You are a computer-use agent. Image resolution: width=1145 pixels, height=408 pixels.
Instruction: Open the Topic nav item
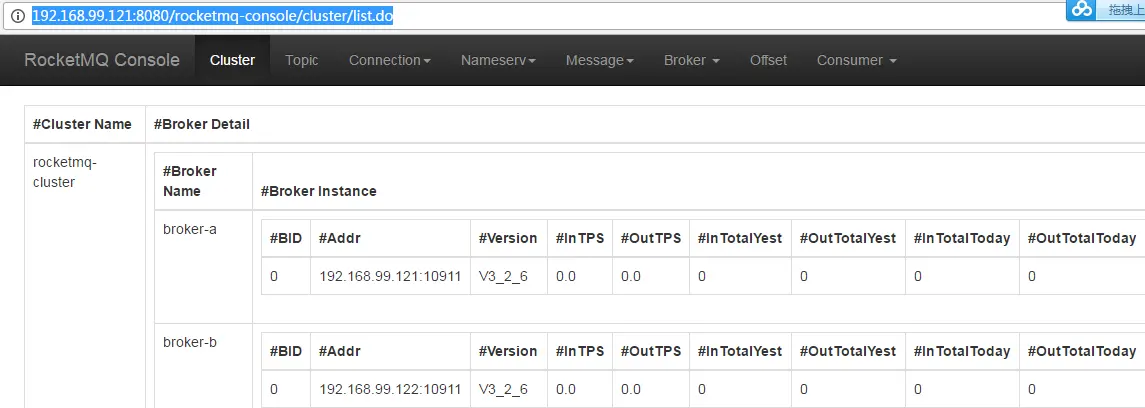[x=302, y=60]
